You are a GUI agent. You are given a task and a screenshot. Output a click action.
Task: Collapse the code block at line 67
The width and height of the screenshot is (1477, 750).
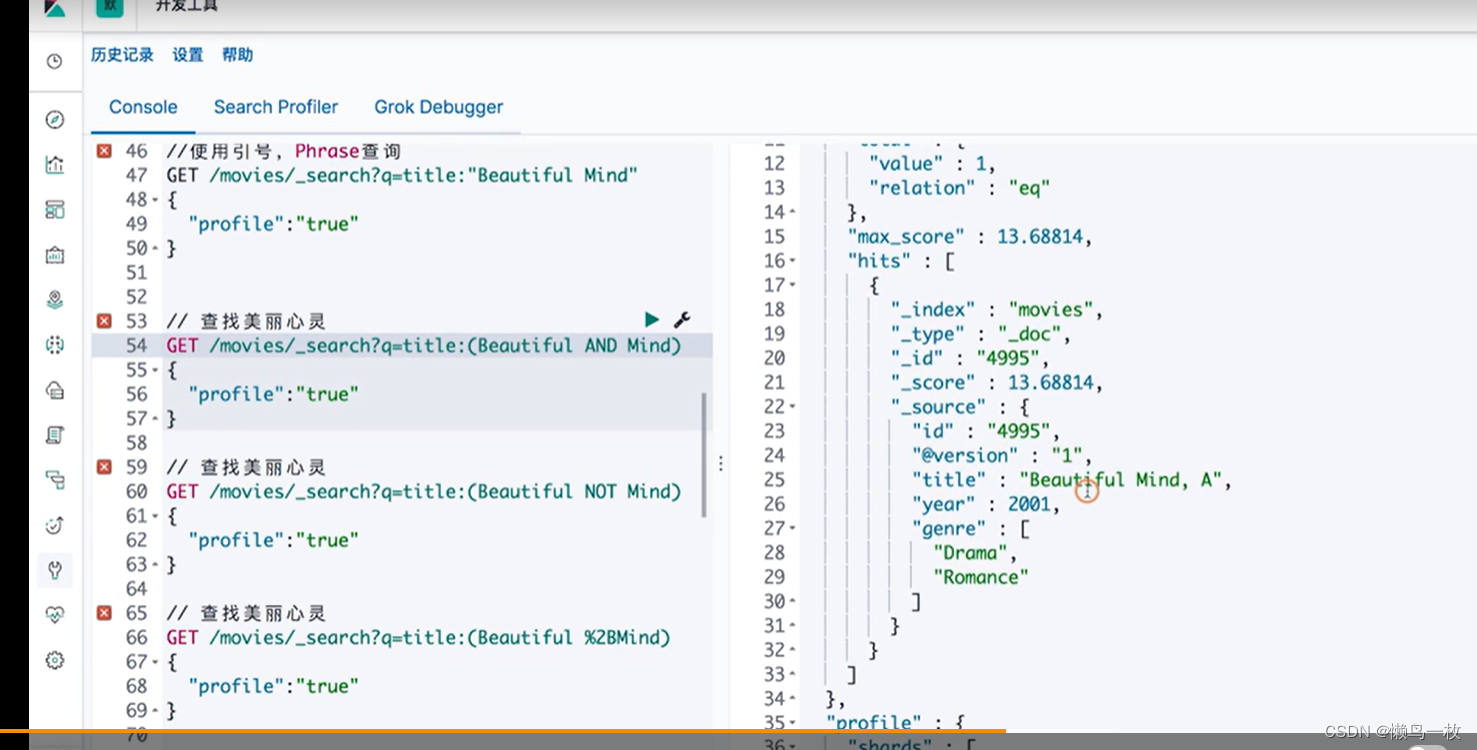point(155,662)
